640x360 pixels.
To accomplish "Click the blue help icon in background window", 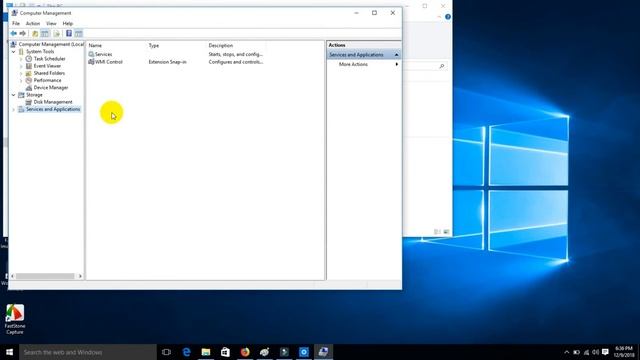I will 448,17.
